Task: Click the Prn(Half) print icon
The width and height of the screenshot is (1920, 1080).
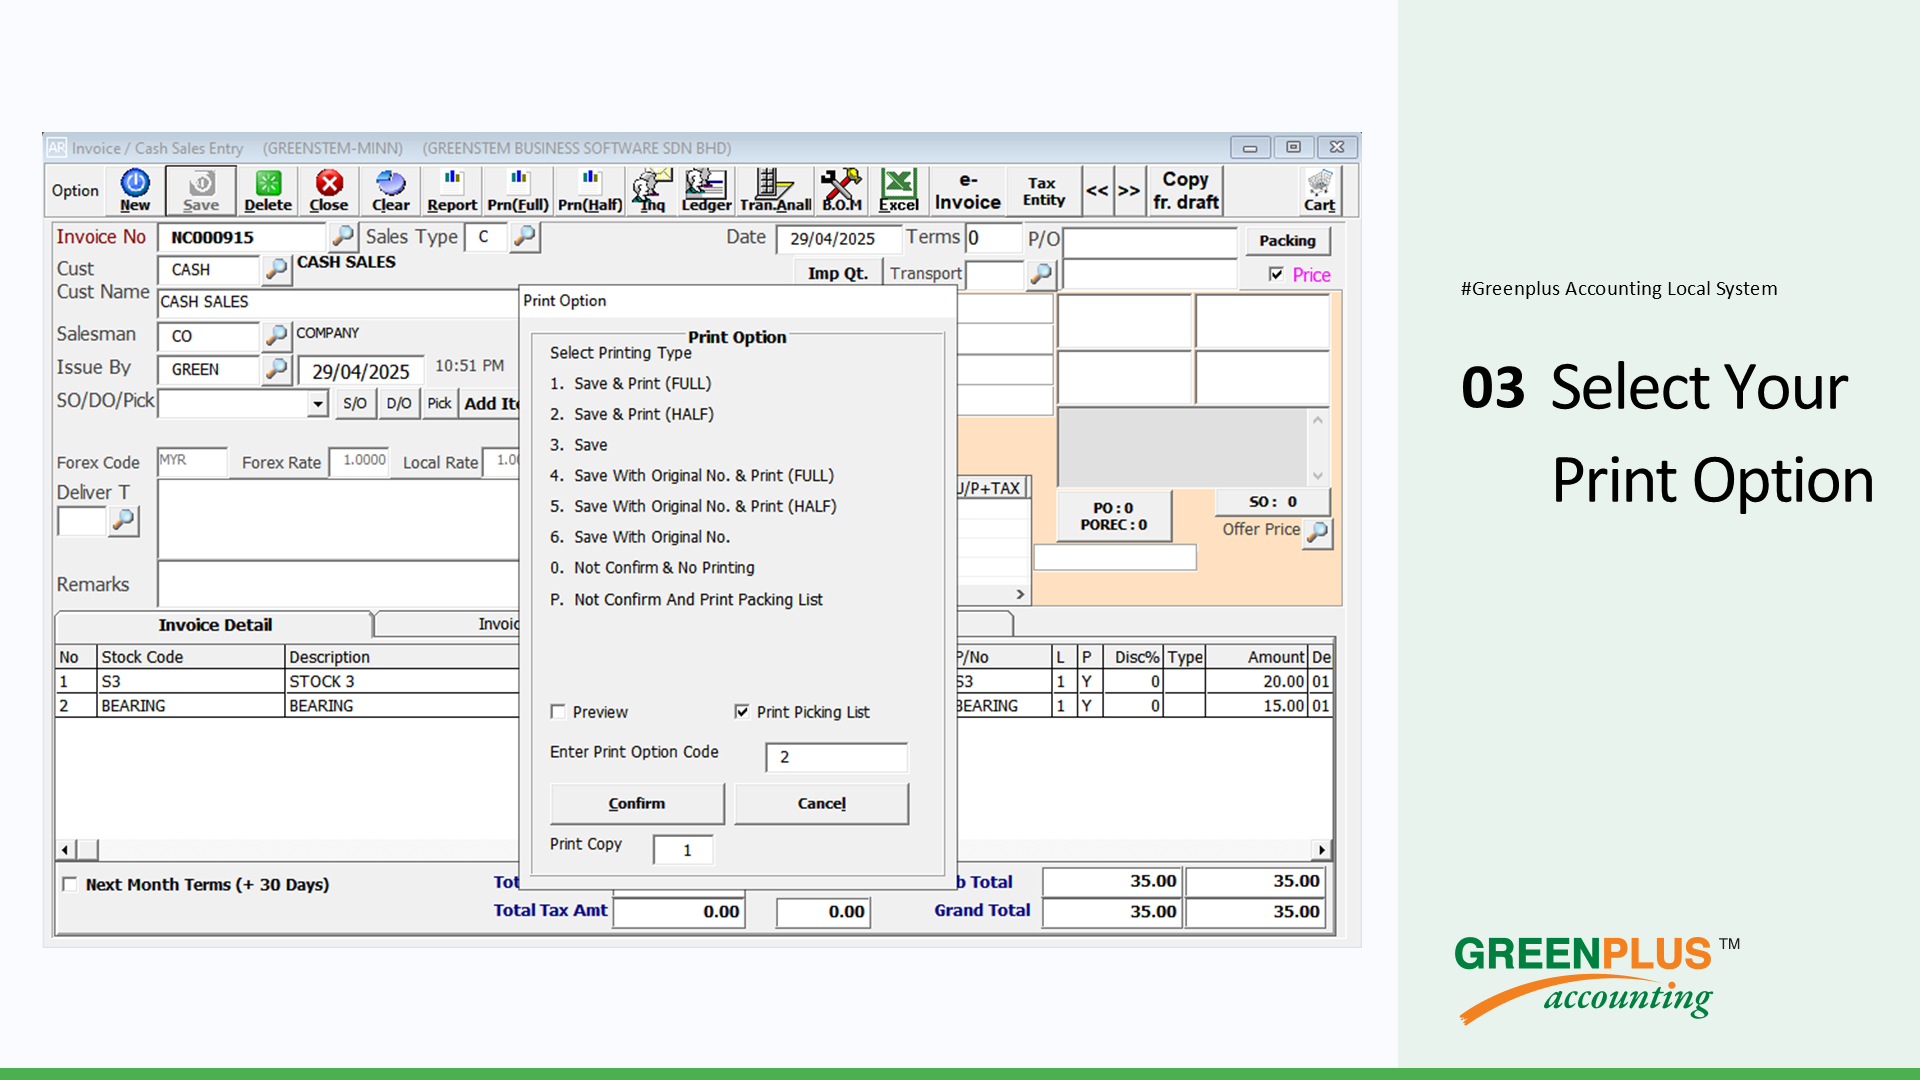Action: coord(590,190)
